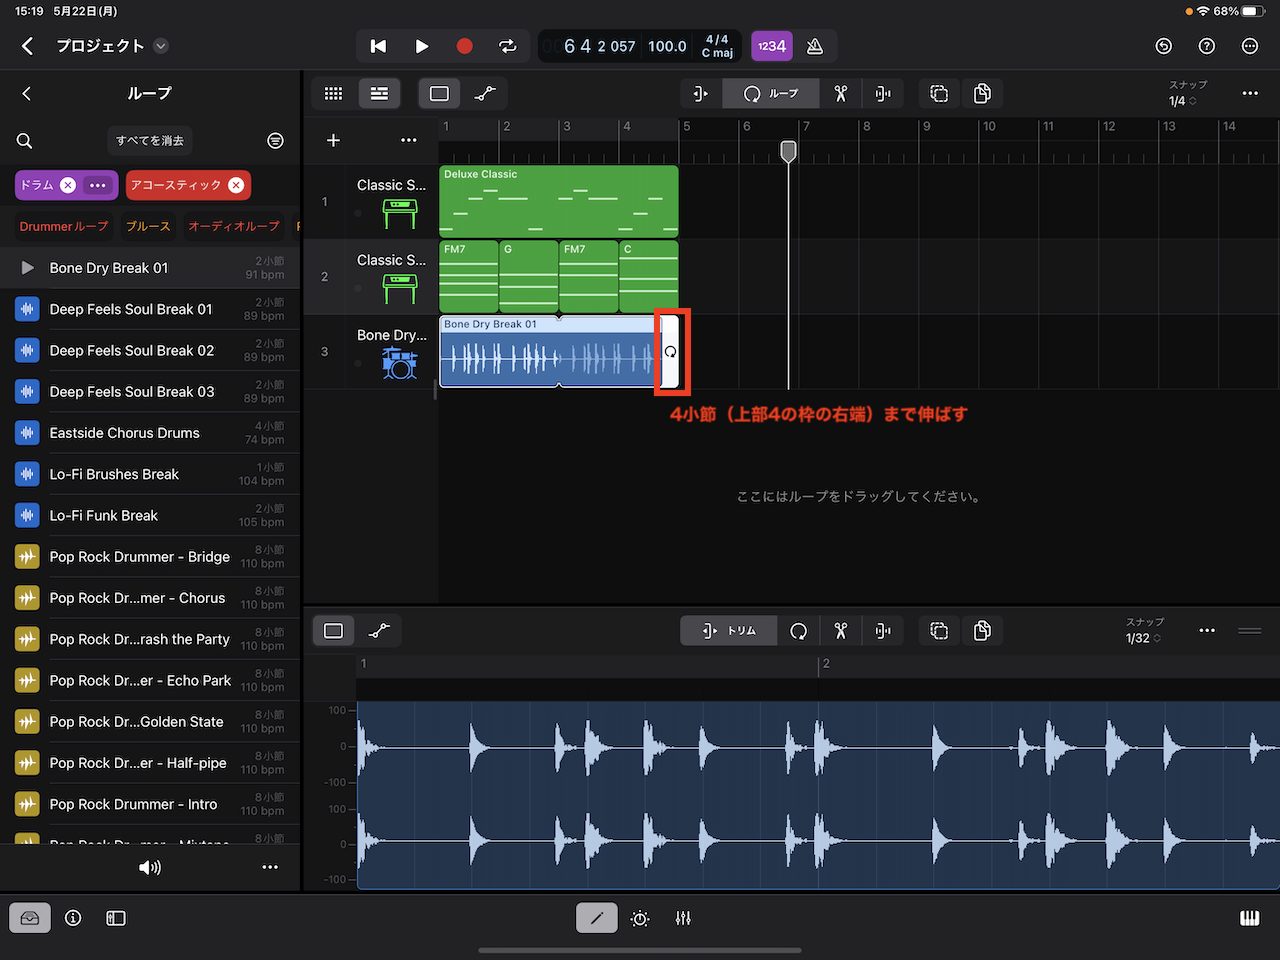Open the loop browser filter icon
Screen dimensions: 1280x960
coord(275,141)
